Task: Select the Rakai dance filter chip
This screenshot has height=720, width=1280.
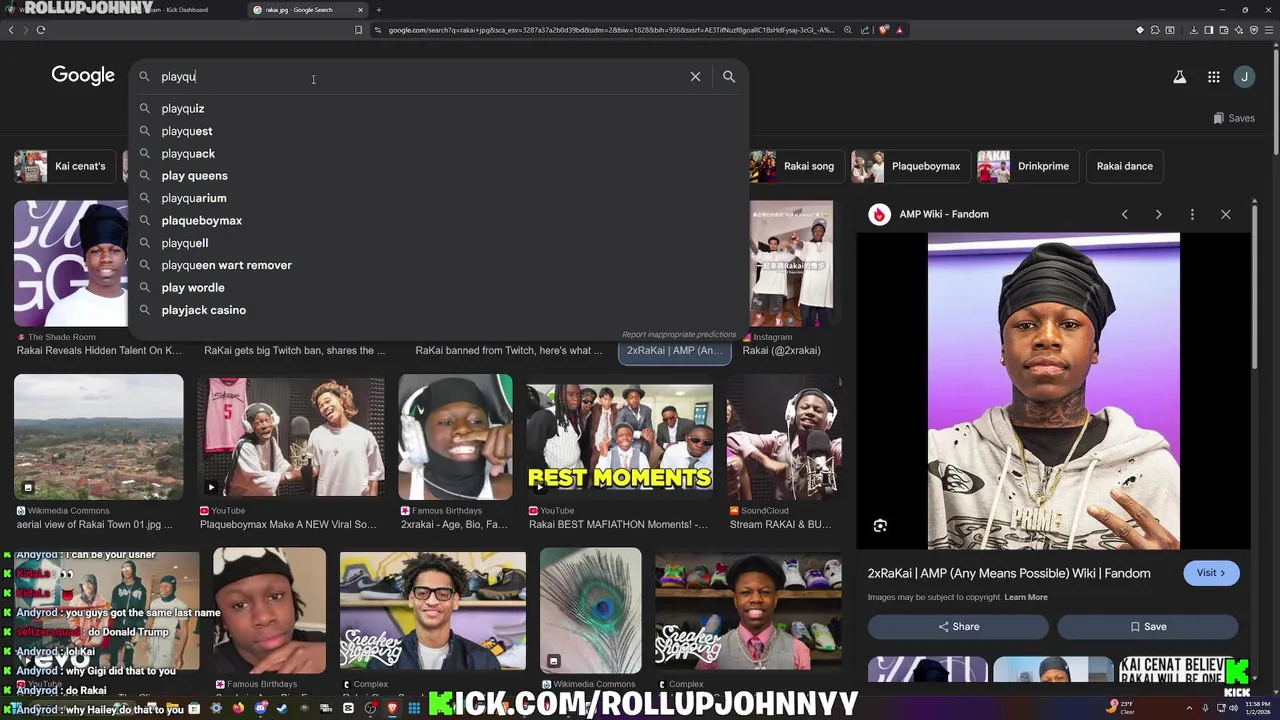Action: pos(1125,166)
